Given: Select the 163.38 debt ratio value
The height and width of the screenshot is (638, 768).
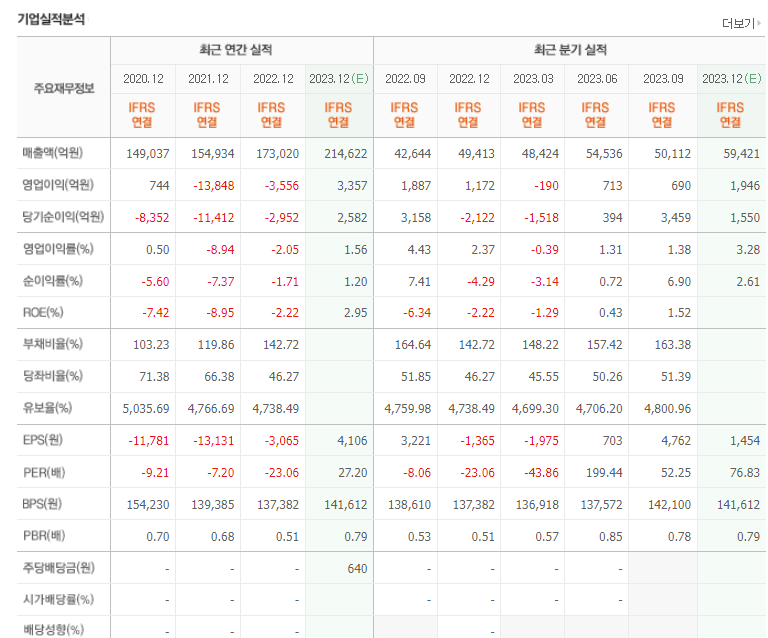Looking at the screenshot, I should (x=672, y=345).
